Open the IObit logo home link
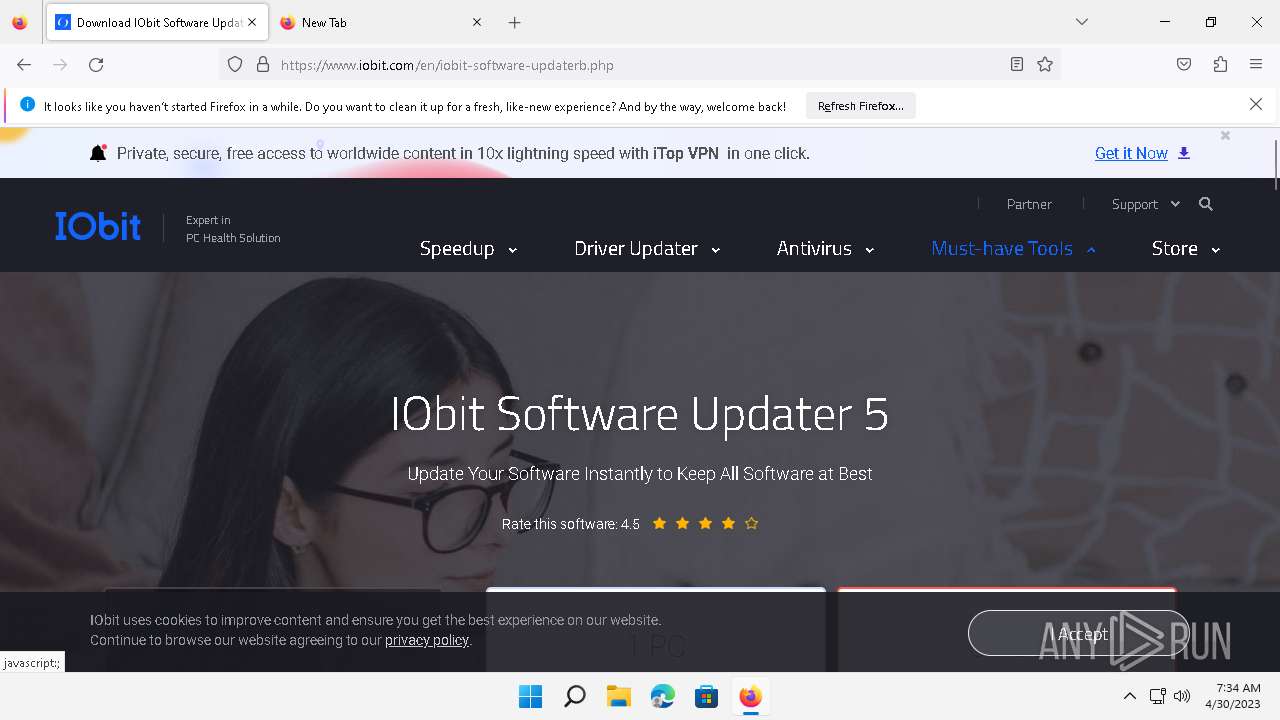 click(x=98, y=227)
